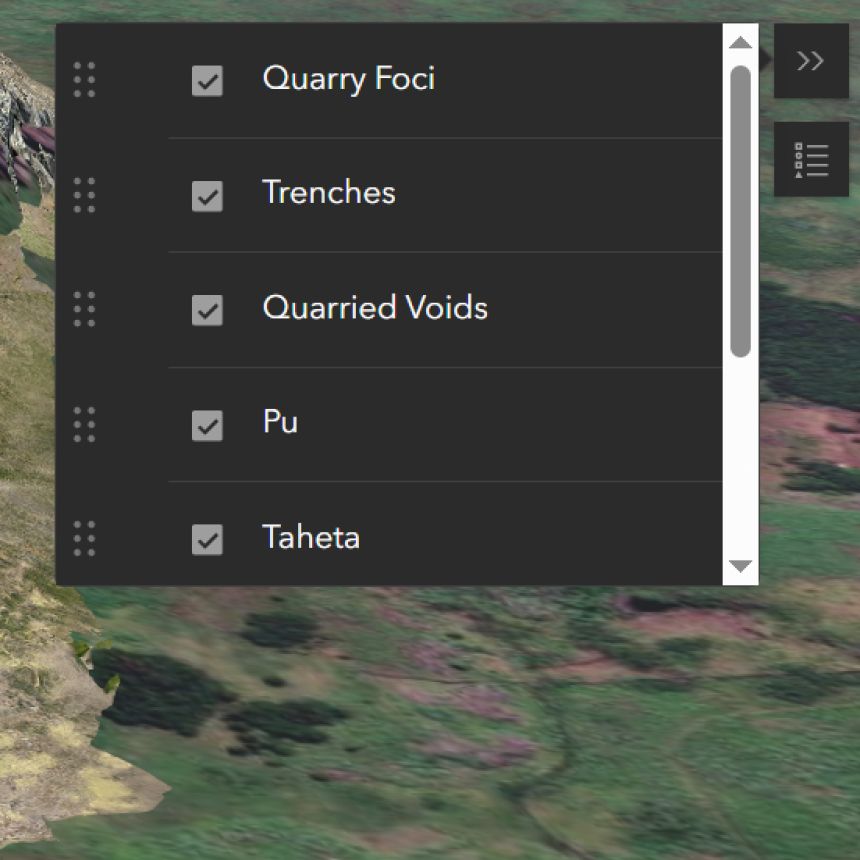
Task: Click the Trenches layer label
Action: [328, 193]
